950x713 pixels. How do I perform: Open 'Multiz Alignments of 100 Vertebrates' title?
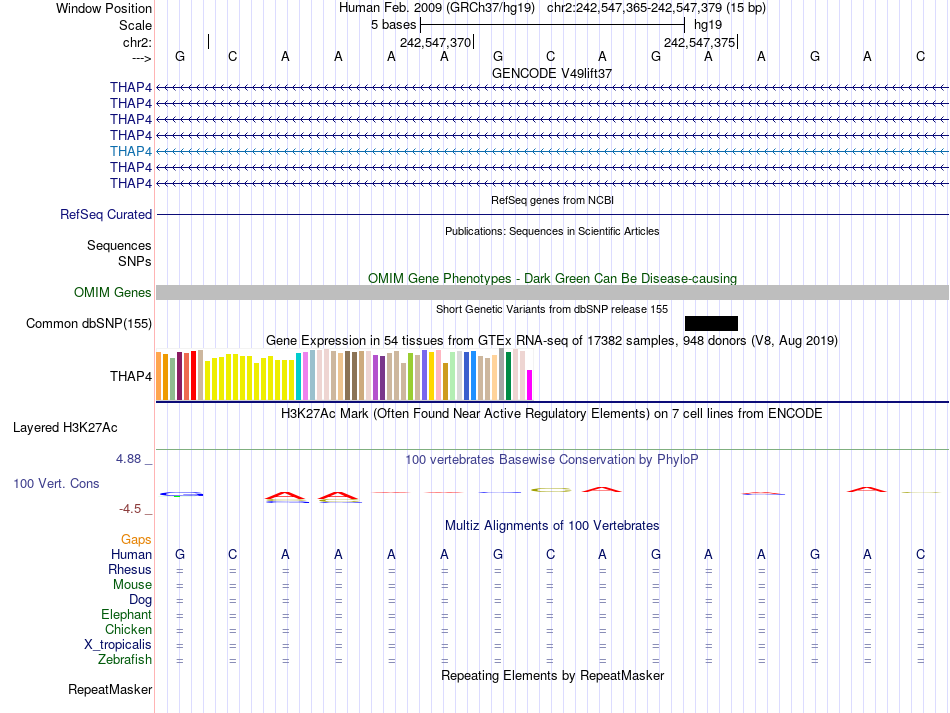tap(552, 525)
